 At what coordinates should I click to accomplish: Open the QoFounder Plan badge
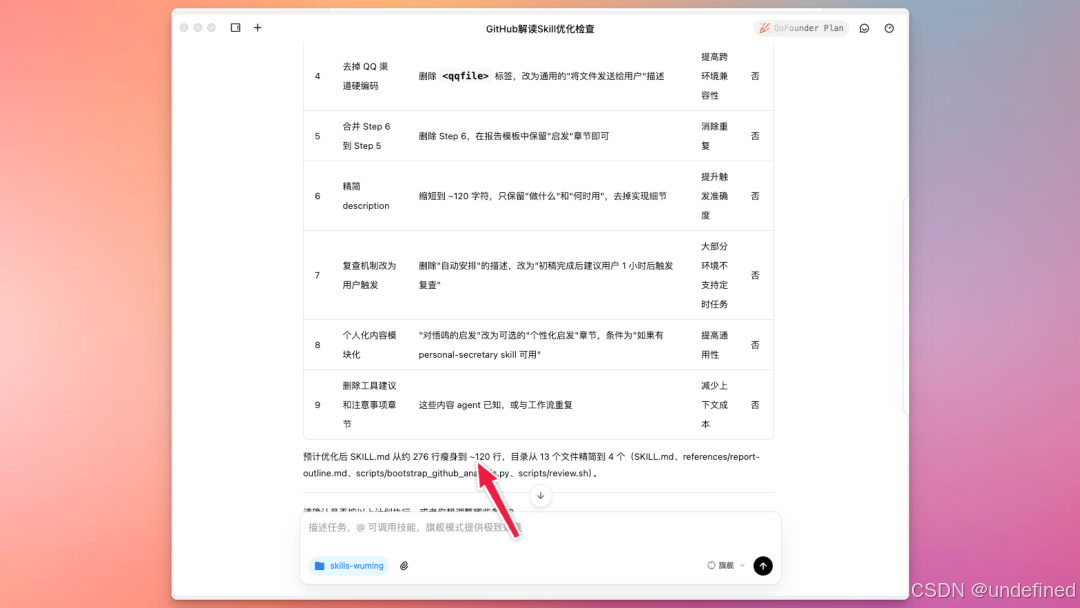801,28
